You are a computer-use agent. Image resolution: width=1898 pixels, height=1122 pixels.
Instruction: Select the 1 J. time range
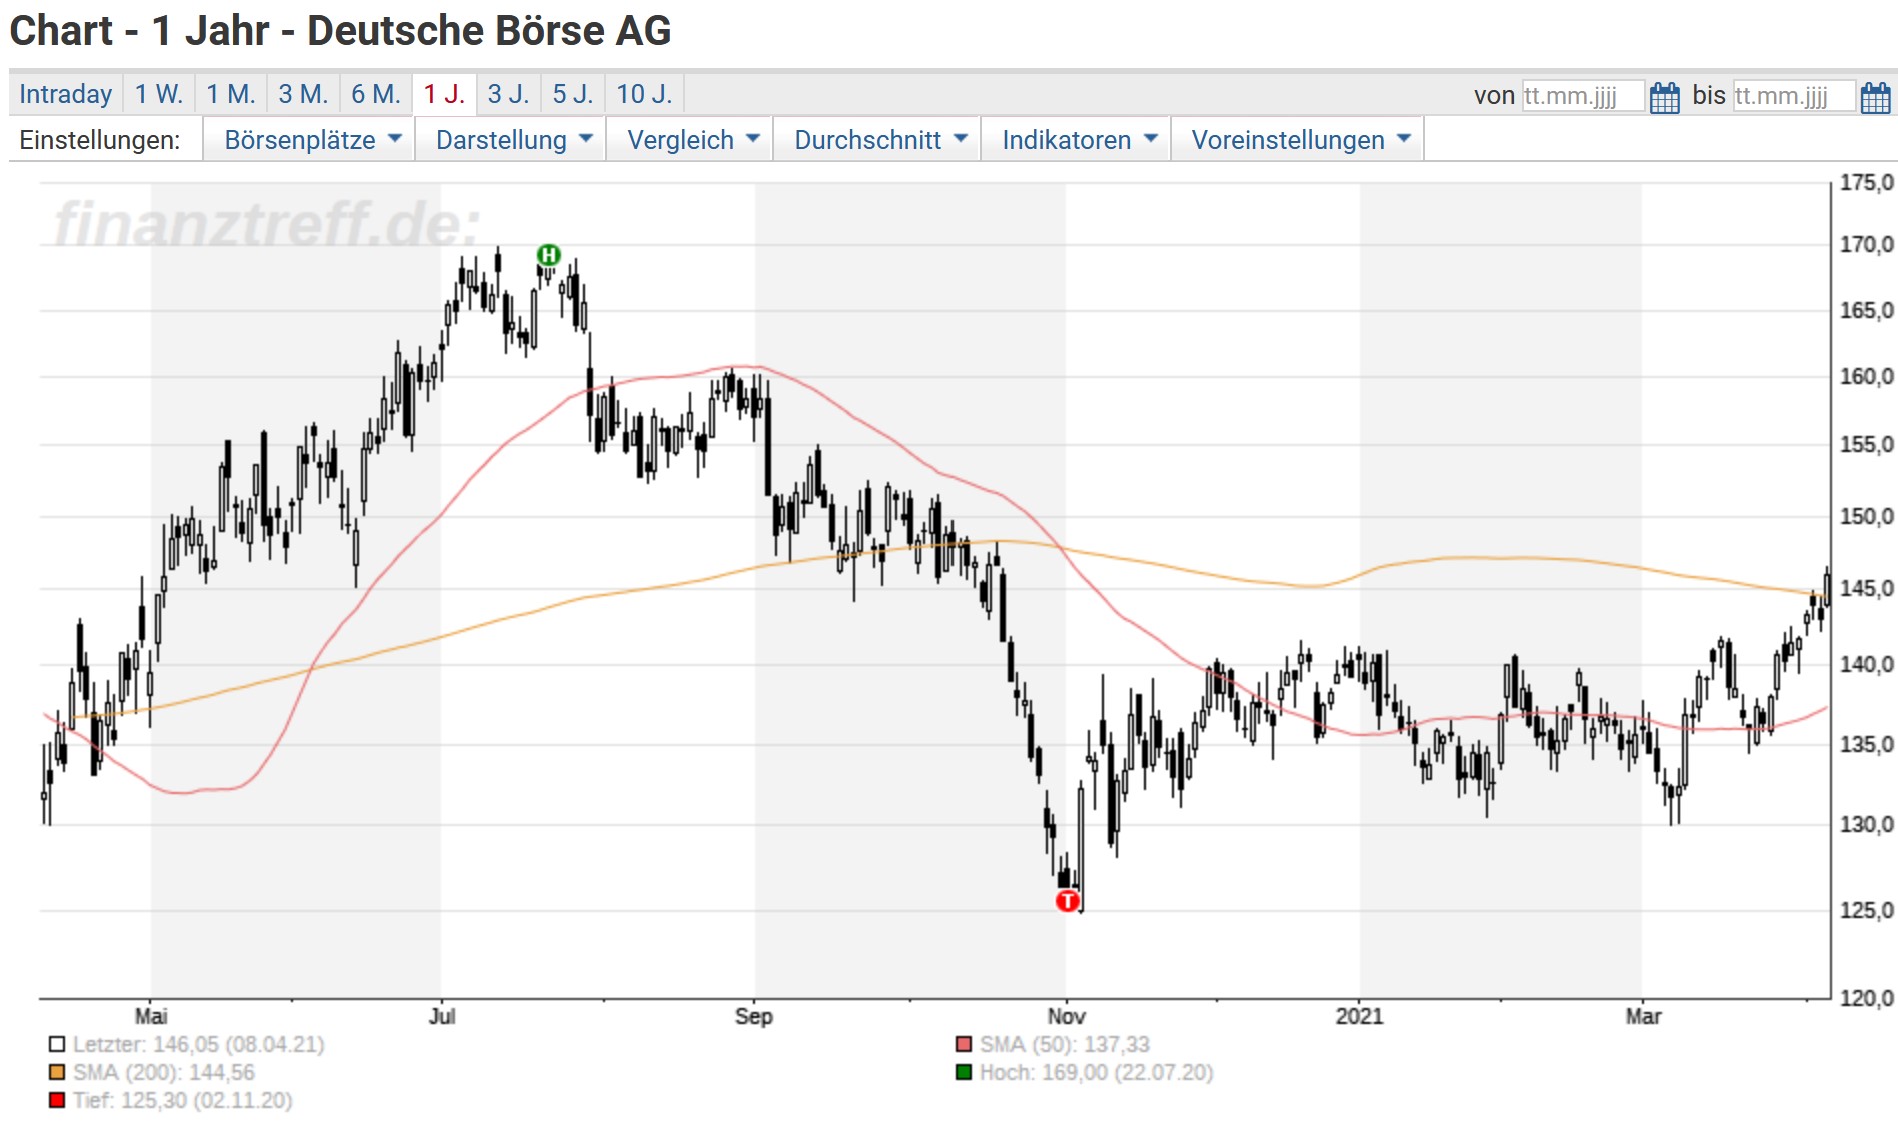pos(444,94)
